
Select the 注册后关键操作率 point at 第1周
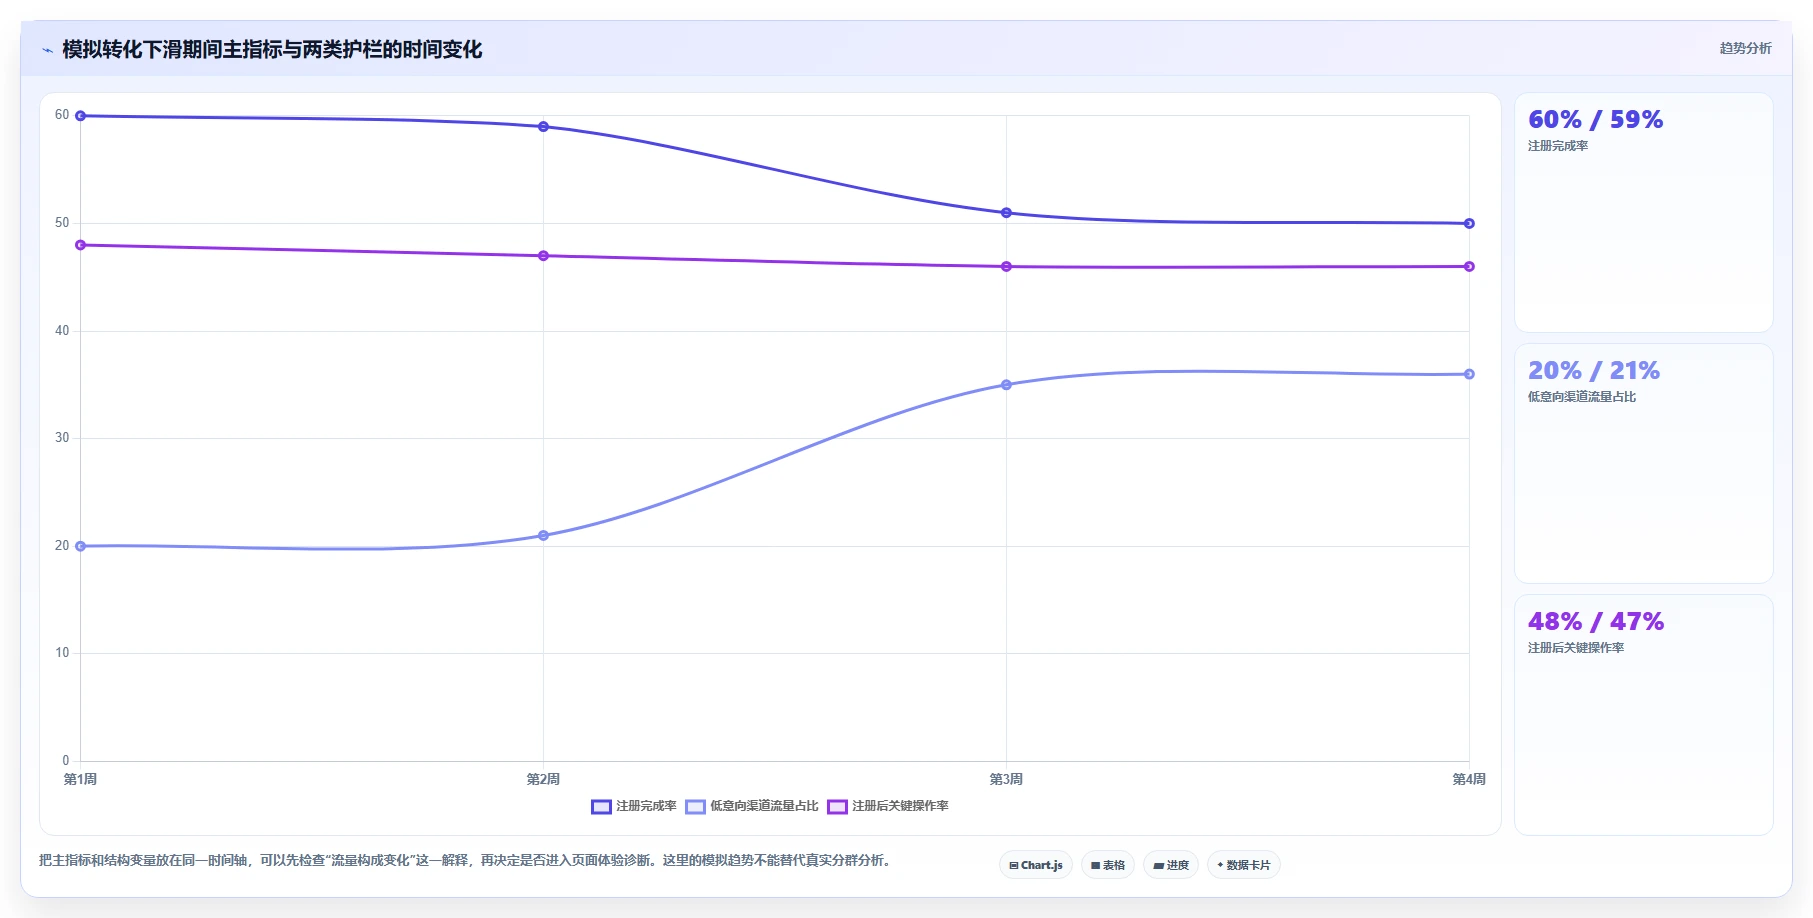[81, 245]
